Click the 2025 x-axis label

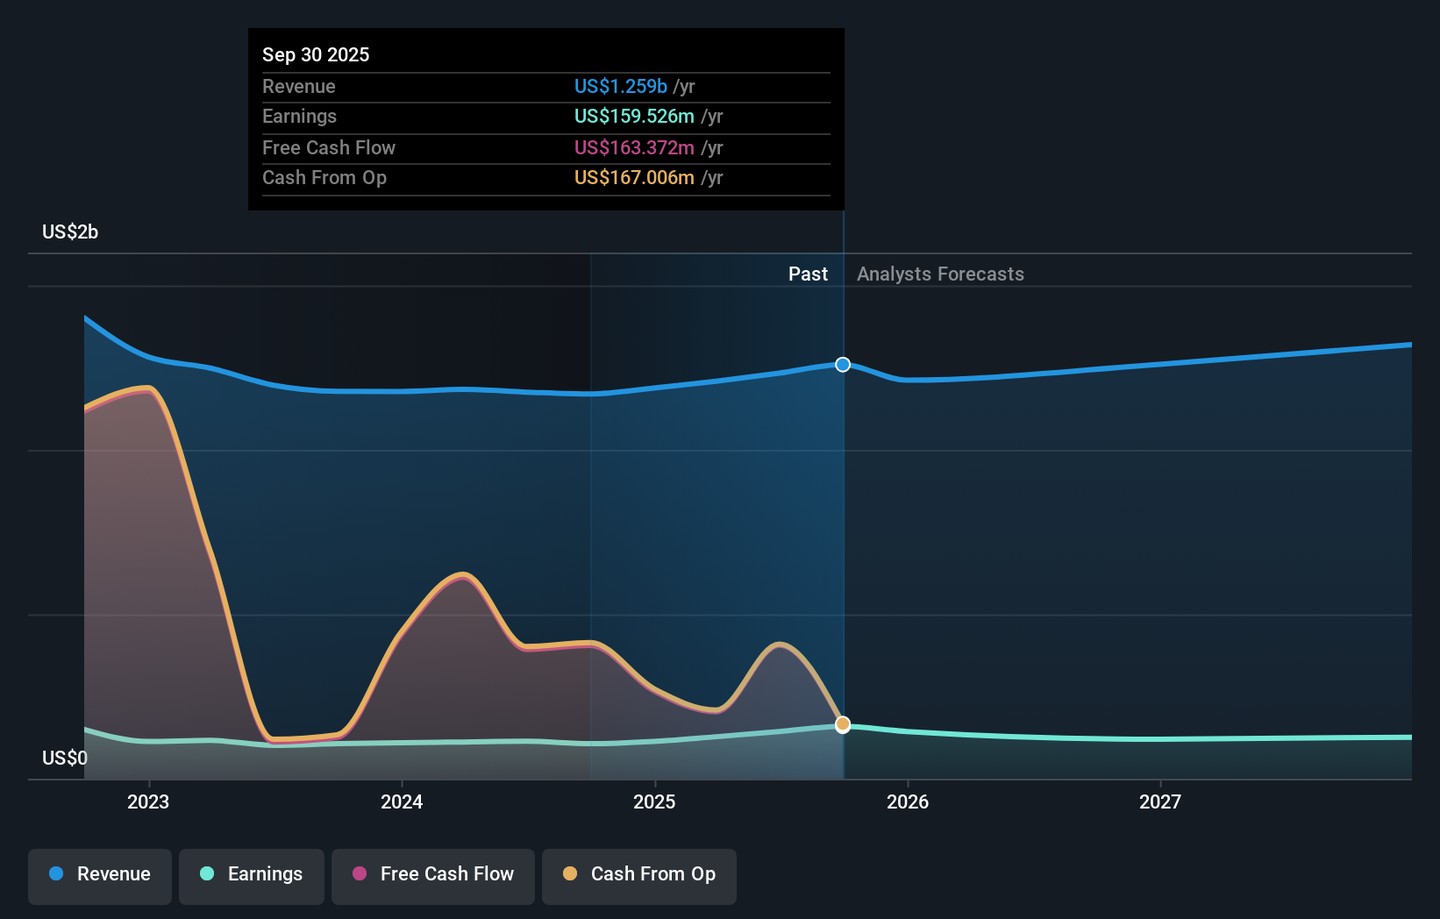click(654, 802)
